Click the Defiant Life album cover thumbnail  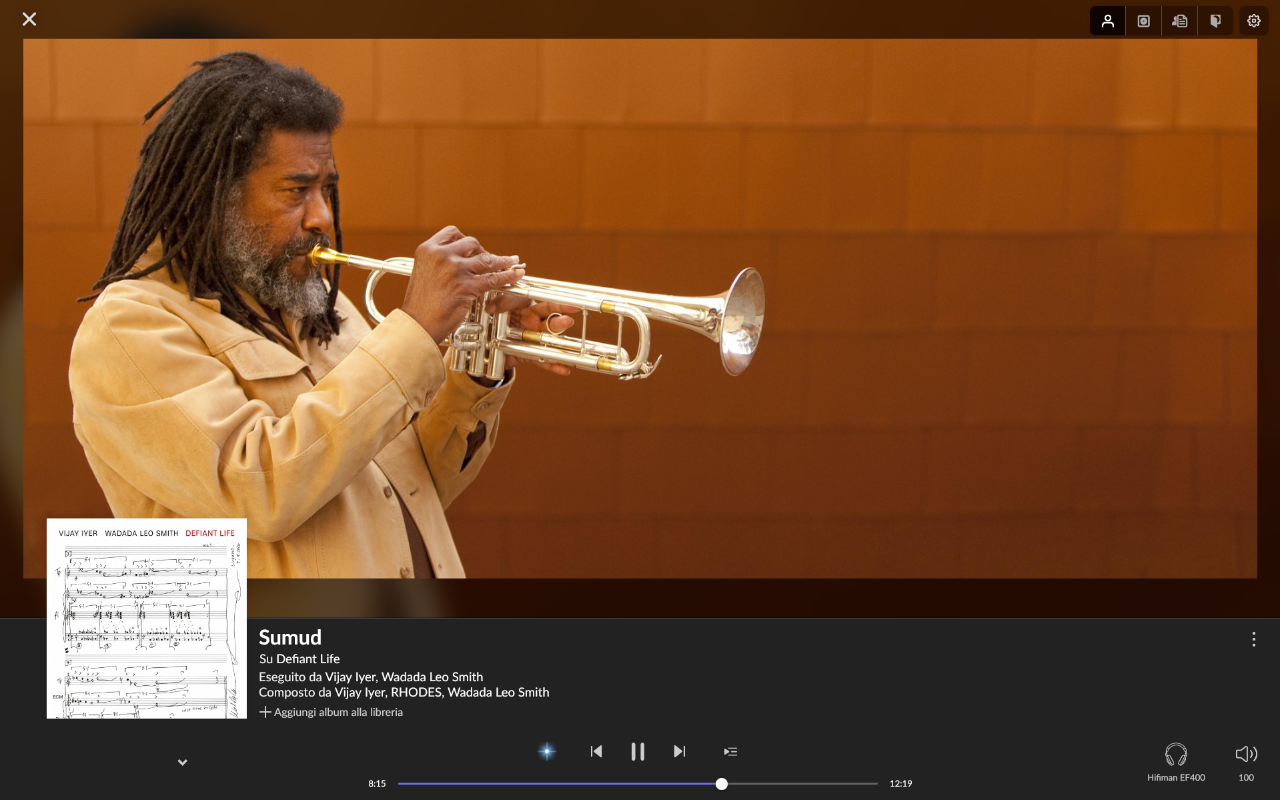pyautogui.click(x=147, y=618)
